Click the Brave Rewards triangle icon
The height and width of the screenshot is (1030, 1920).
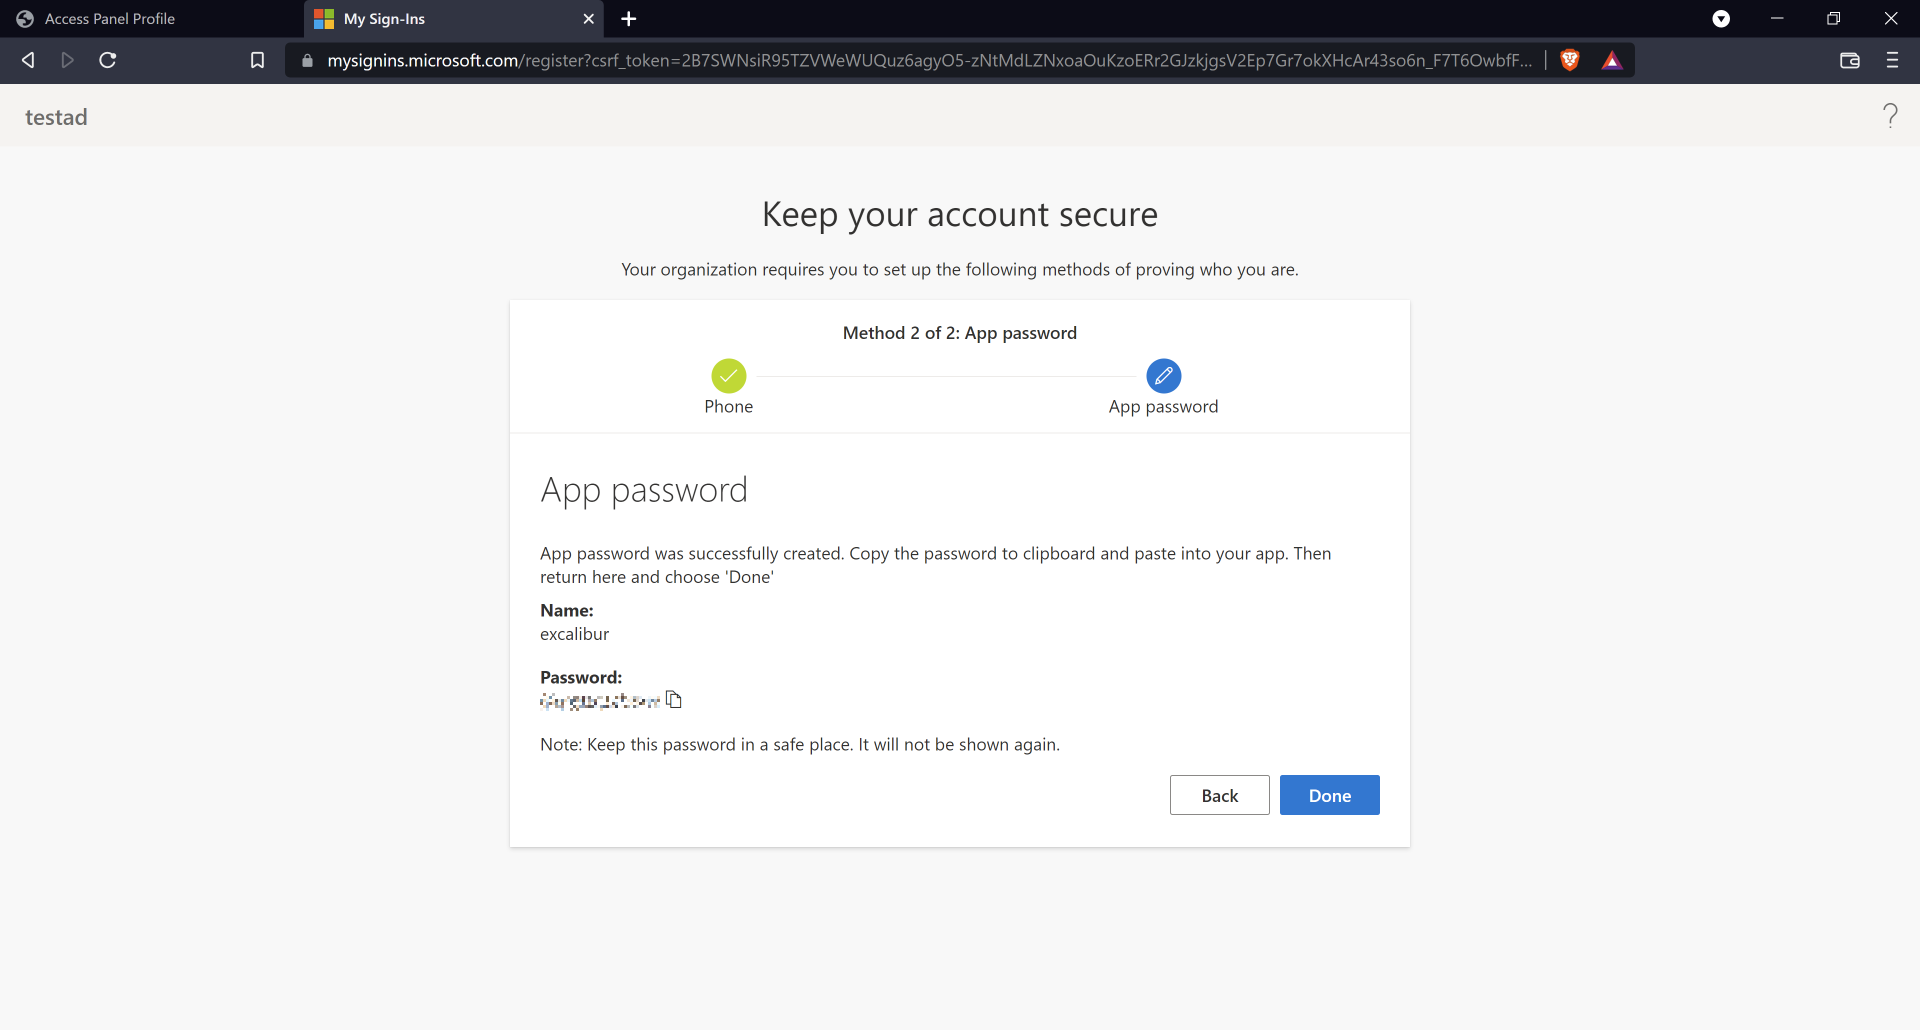(1611, 60)
